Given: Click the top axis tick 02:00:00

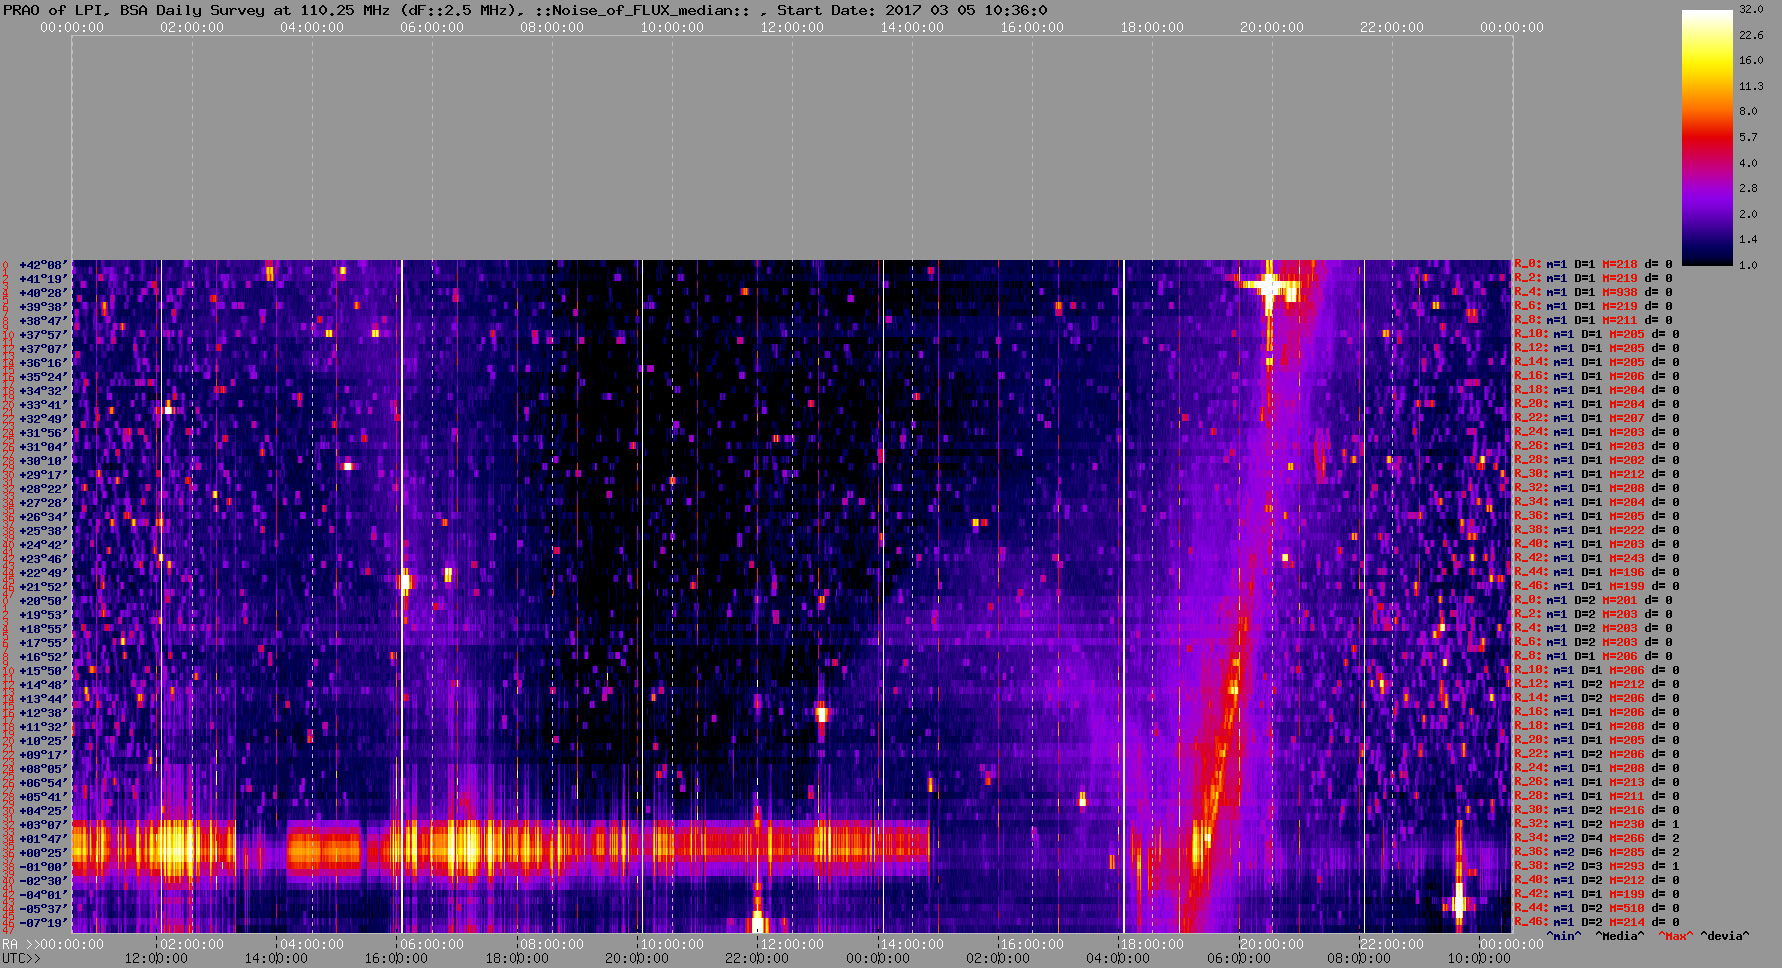Looking at the screenshot, I should pos(192,27).
